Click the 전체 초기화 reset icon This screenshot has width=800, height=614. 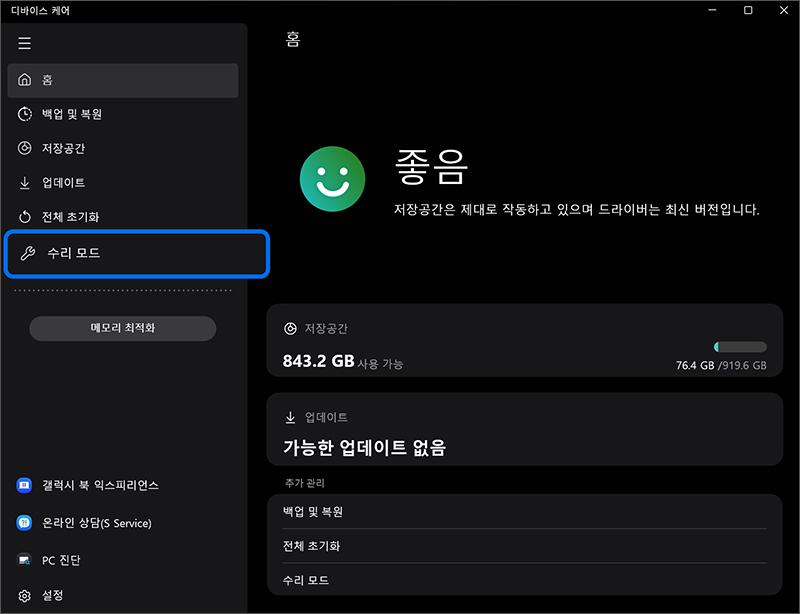23,216
